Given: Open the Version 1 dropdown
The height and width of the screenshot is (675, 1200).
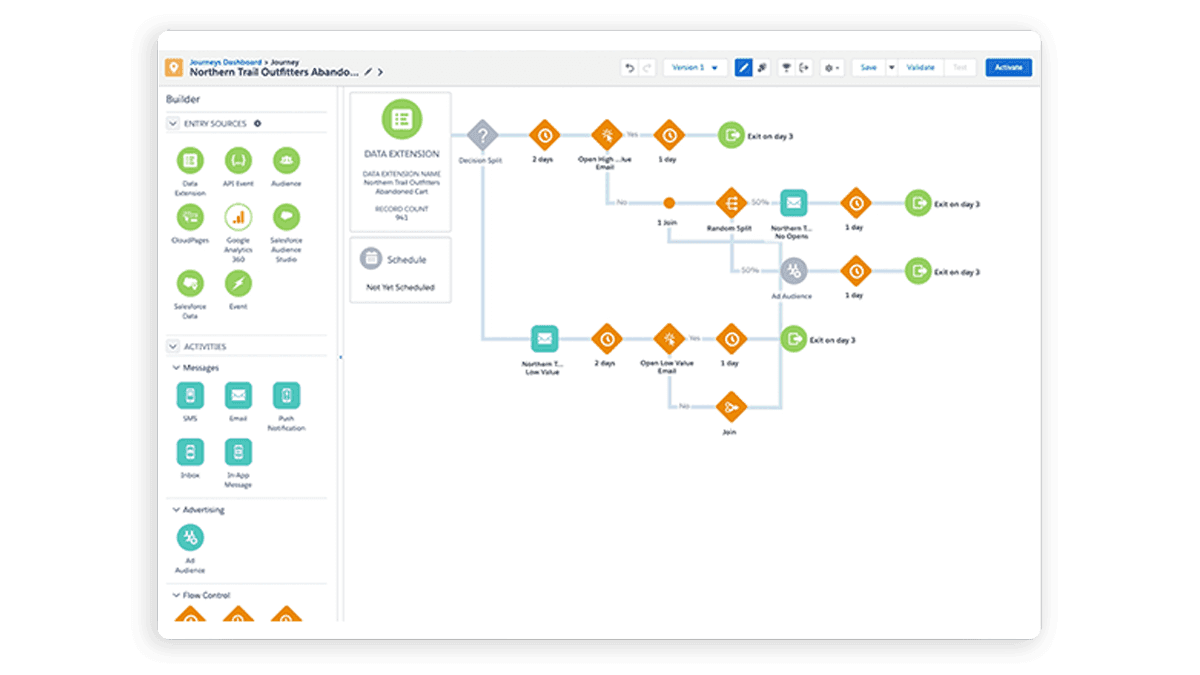Looking at the screenshot, I should click(695, 68).
